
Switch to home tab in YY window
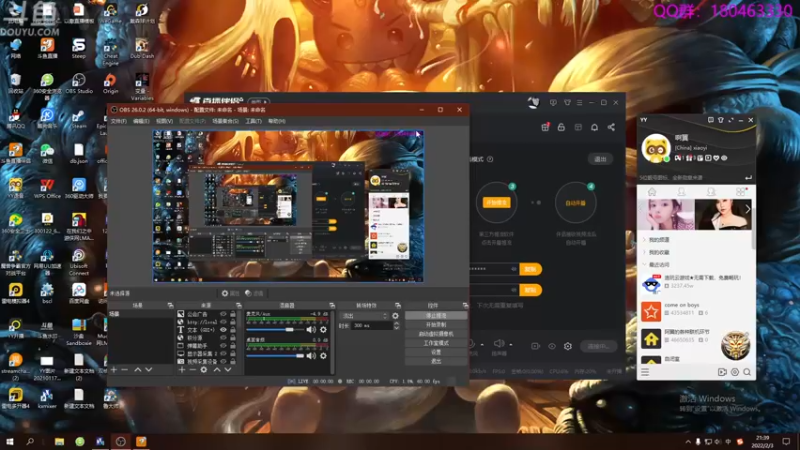point(652,192)
